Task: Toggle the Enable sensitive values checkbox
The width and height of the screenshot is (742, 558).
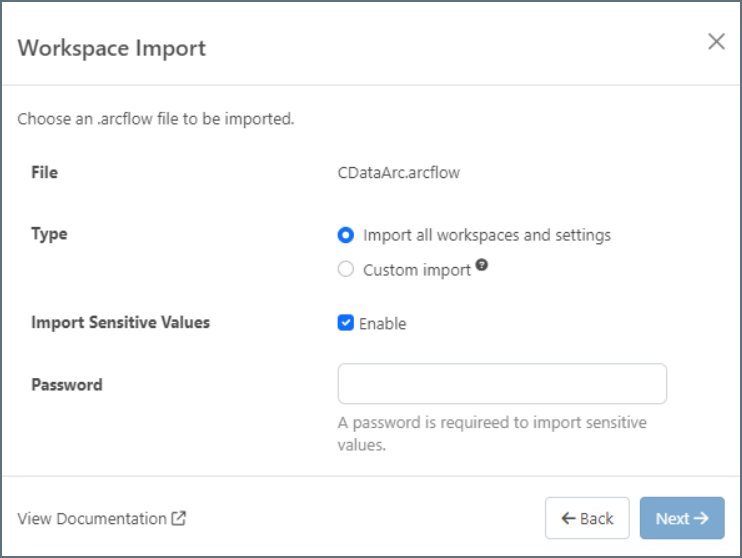Action: coord(346,323)
